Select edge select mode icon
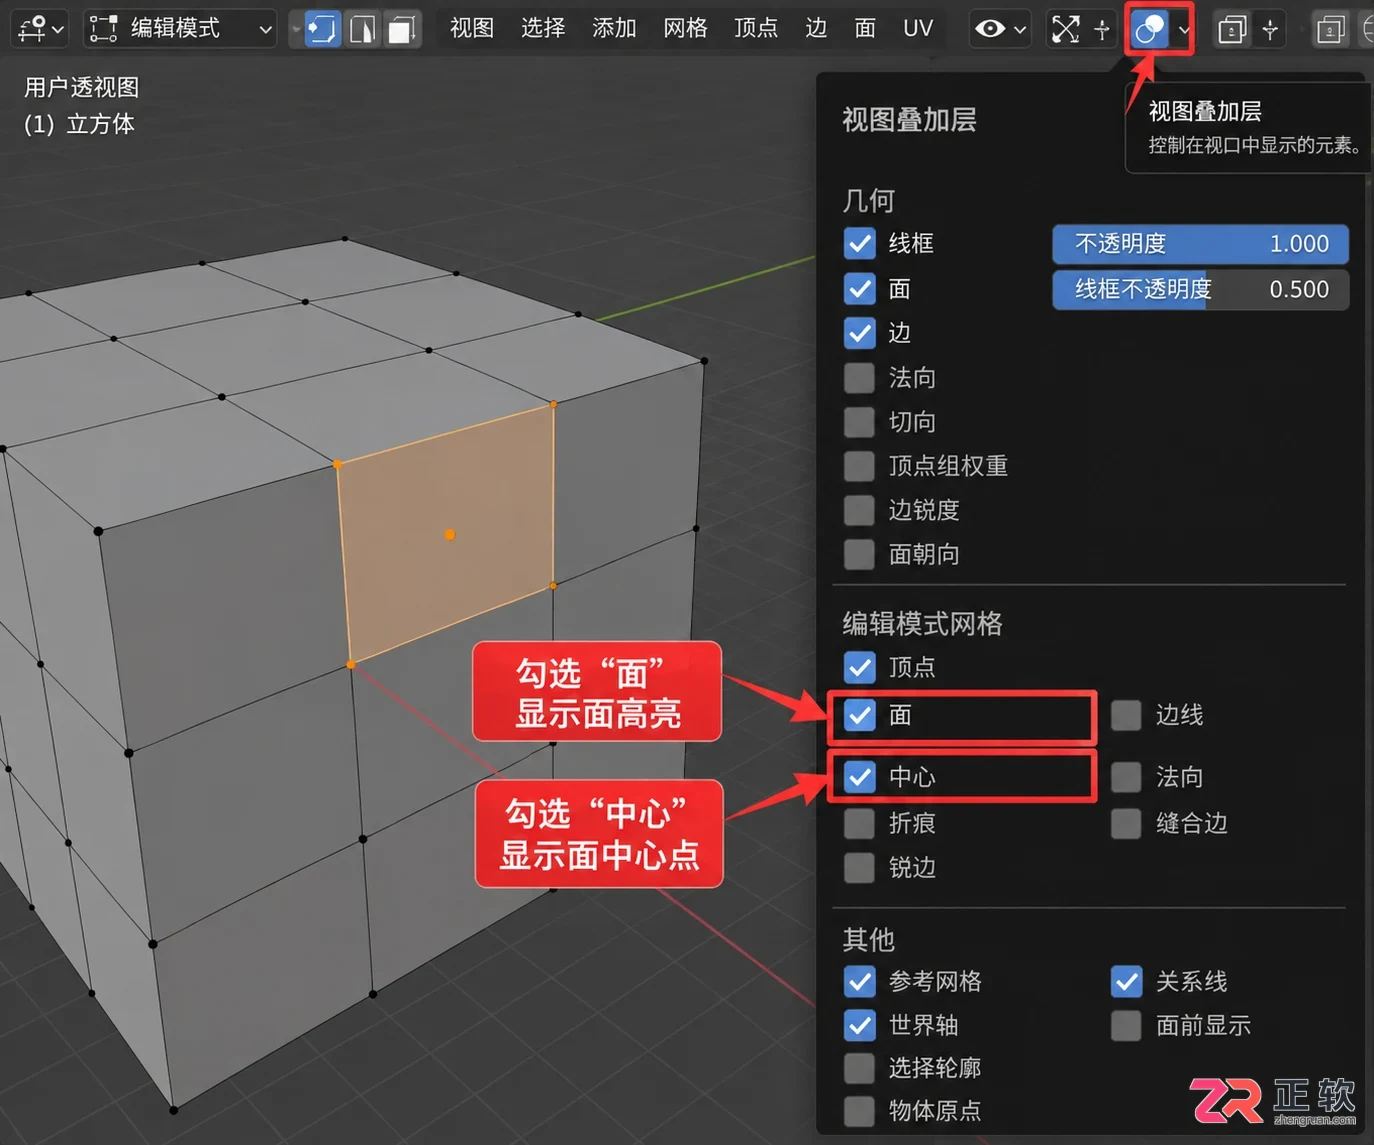 tap(362, 28)
